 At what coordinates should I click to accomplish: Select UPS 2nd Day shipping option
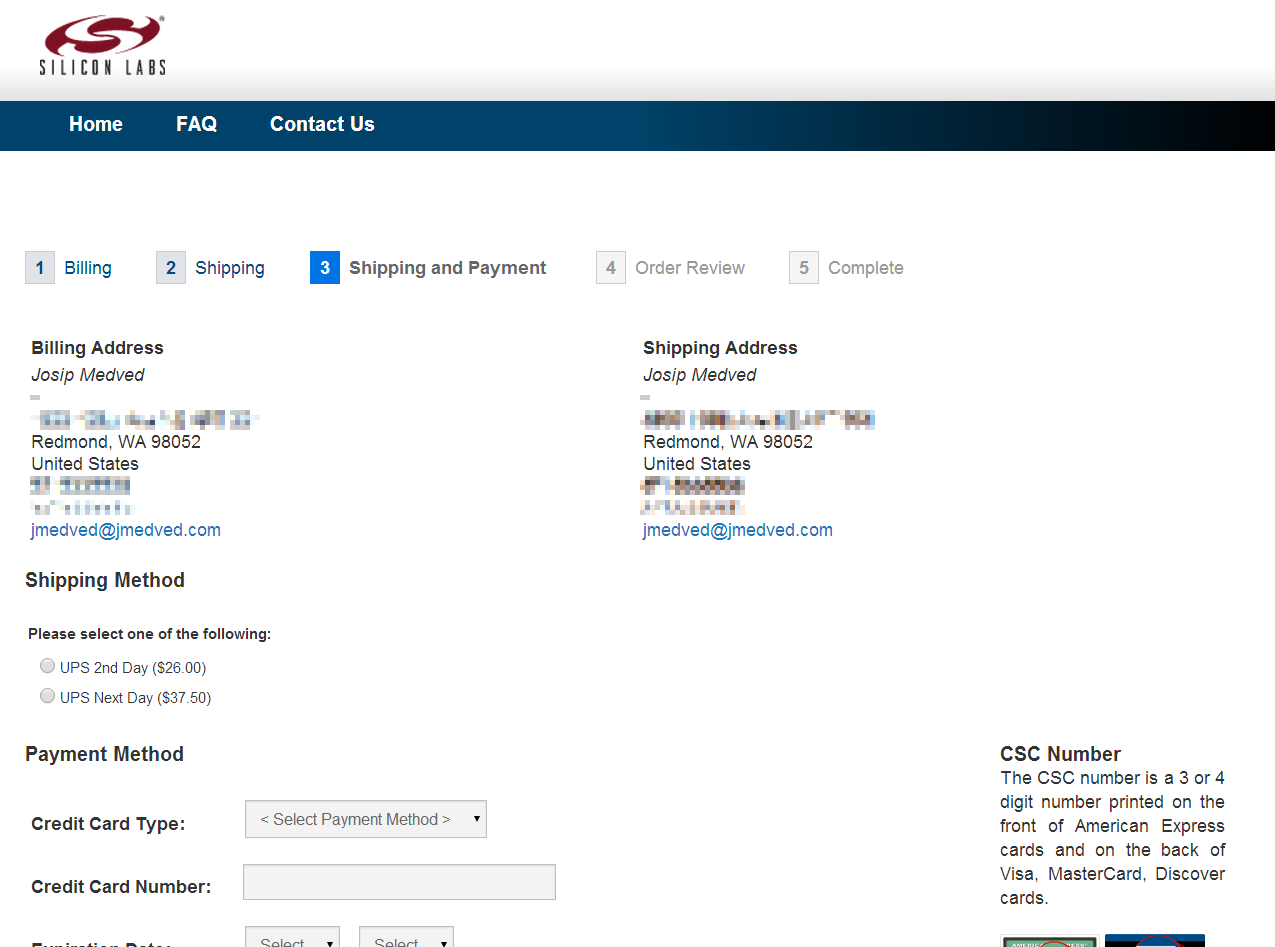tap(47, 666)
